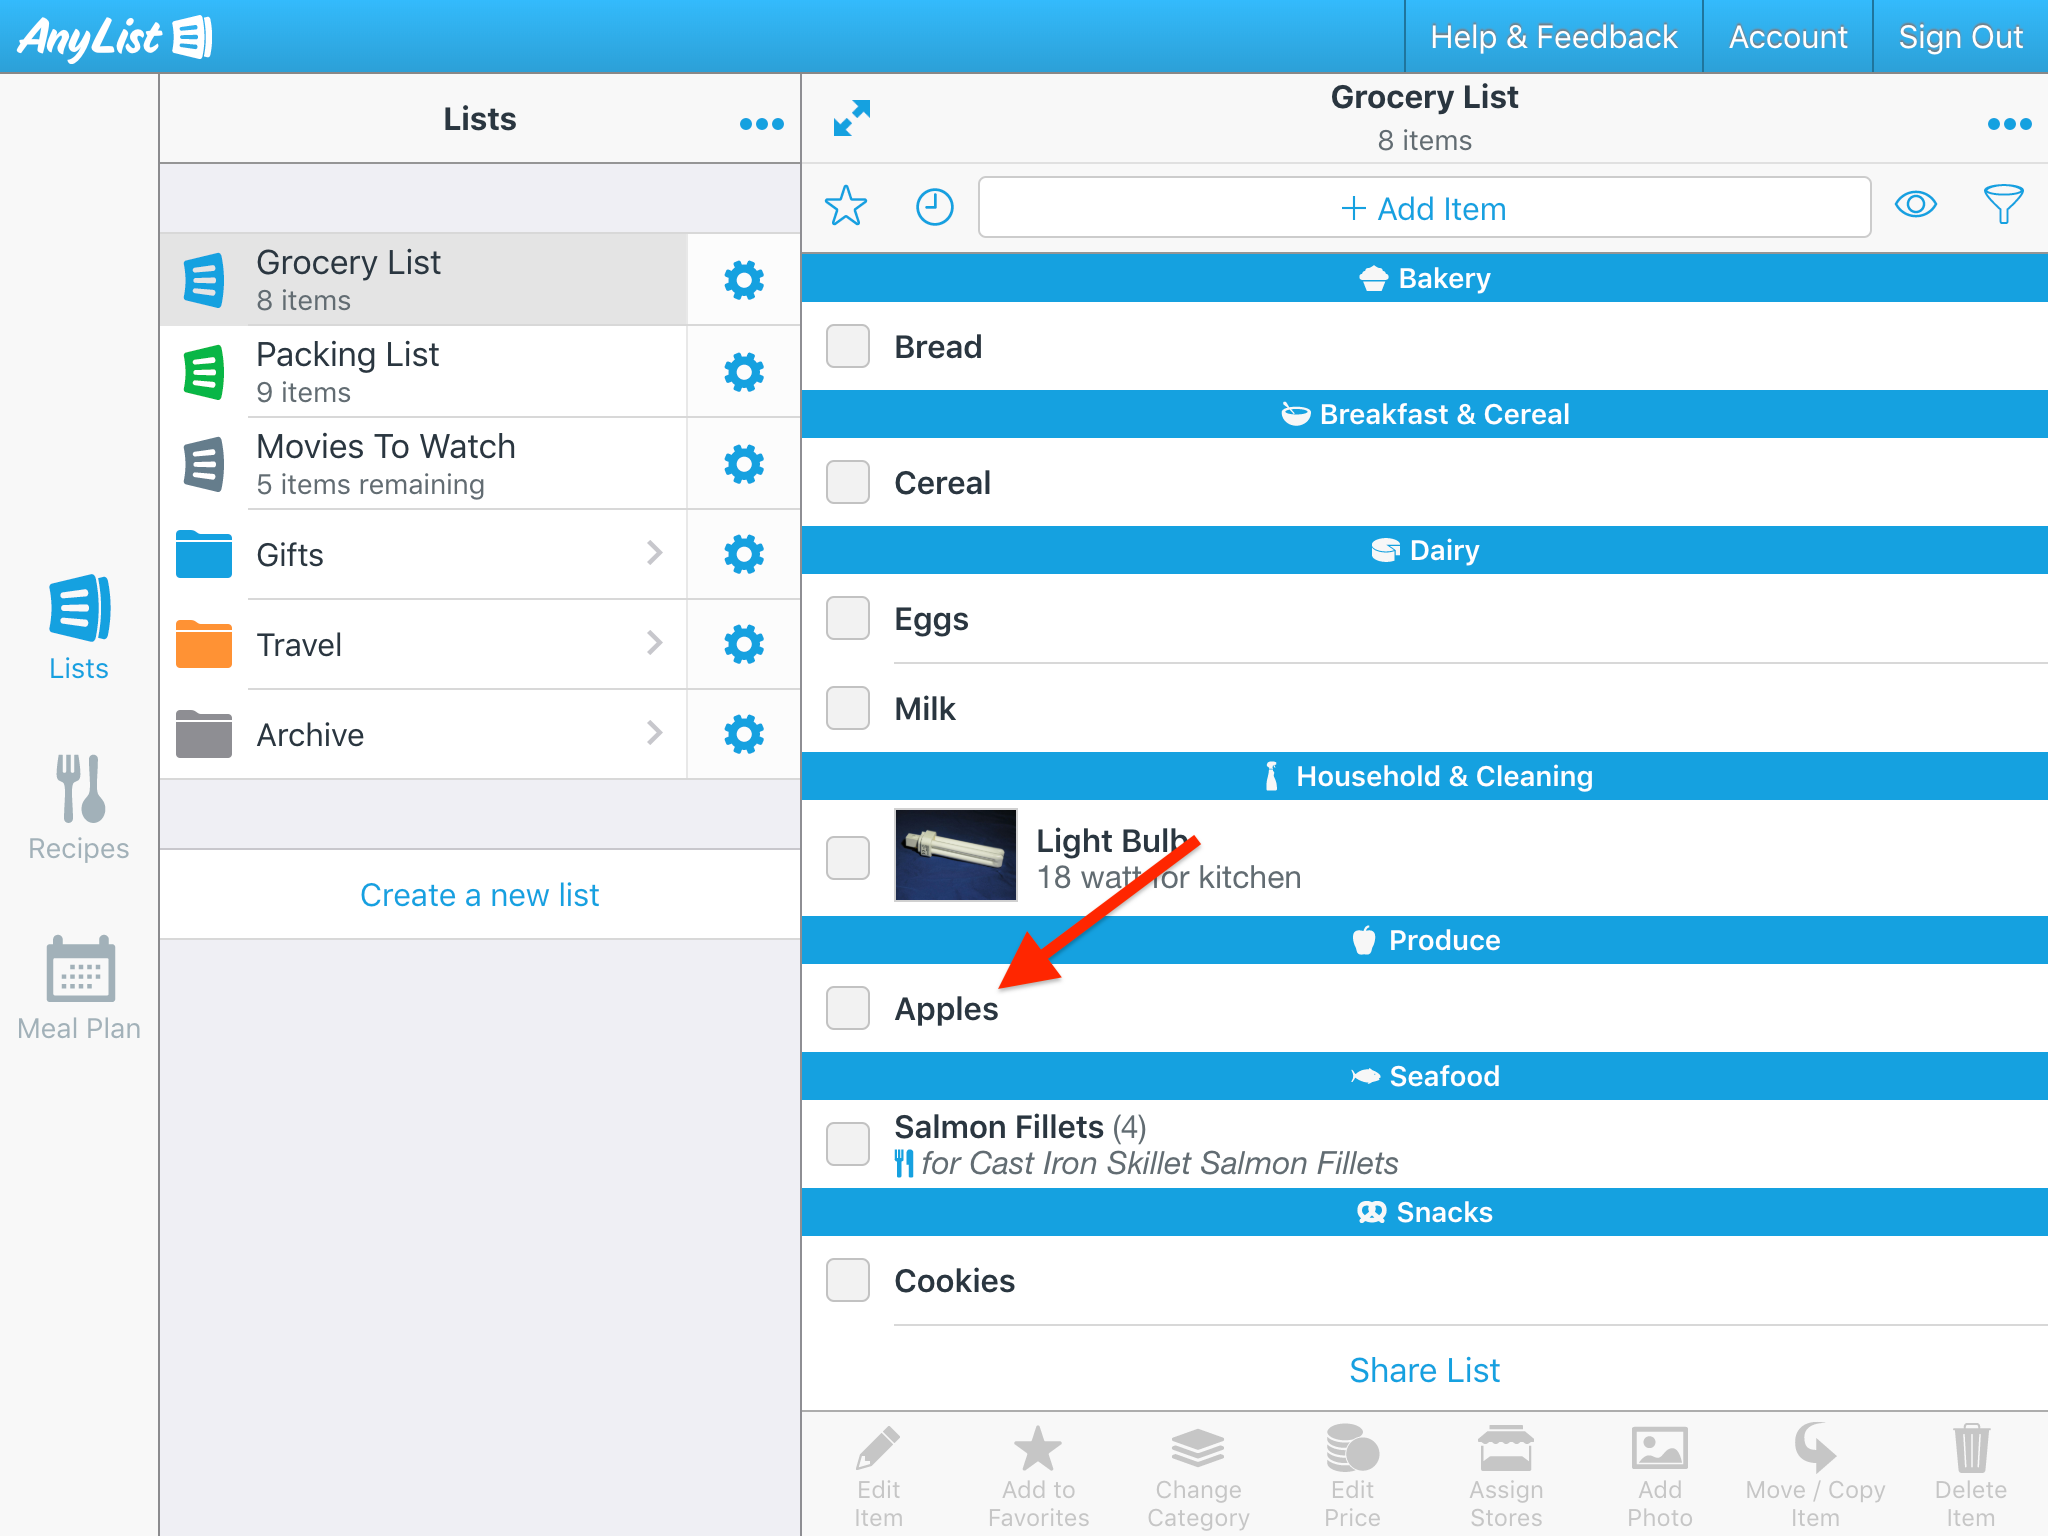Open Grocery List three-dot menu
Screen dimensions: 2048x1536
pyautogui.click(x=2009, y=124)
